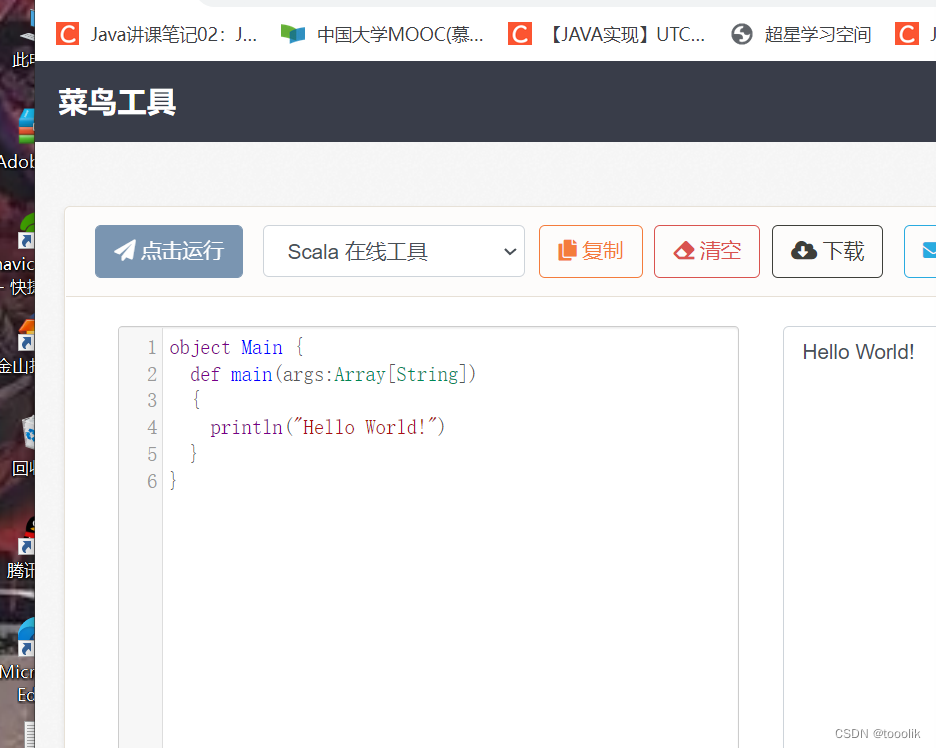Click the 复制 copy button
The image size is (936, 748).
click(x=591, y=251)
